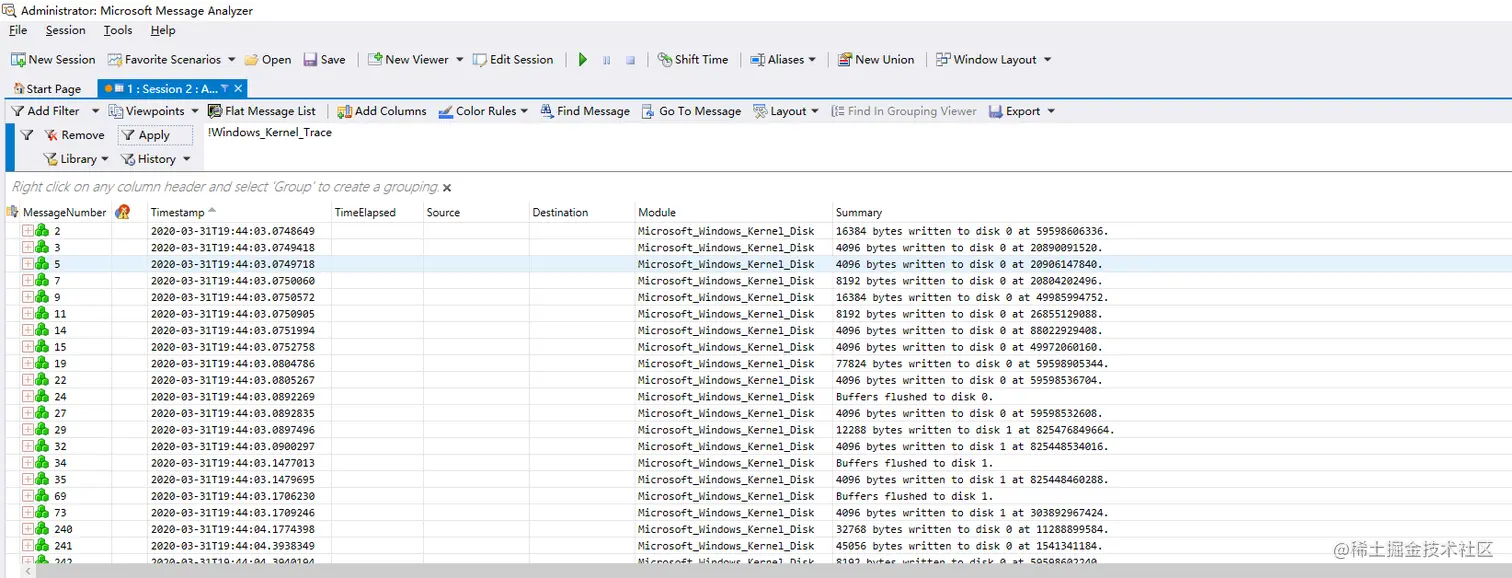Open the Help menu
This screenshot has width=1512, height=578.
[163, 30]
